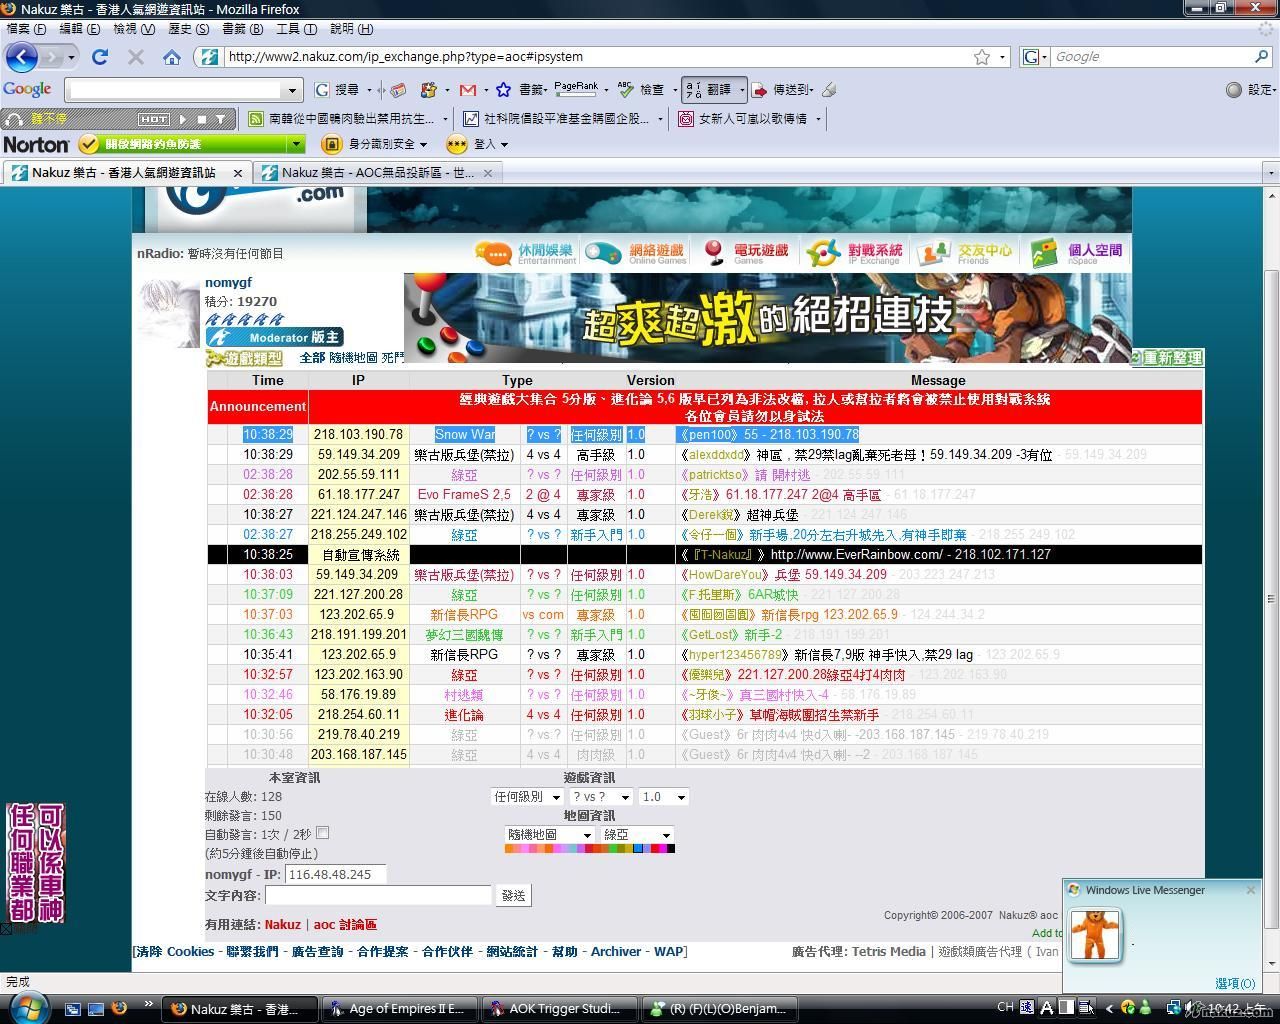The height and width of the screenshot is (1024, 1280).
Task: Launch Firefox from quick launch bar
Action: [x=118, y=1008]
